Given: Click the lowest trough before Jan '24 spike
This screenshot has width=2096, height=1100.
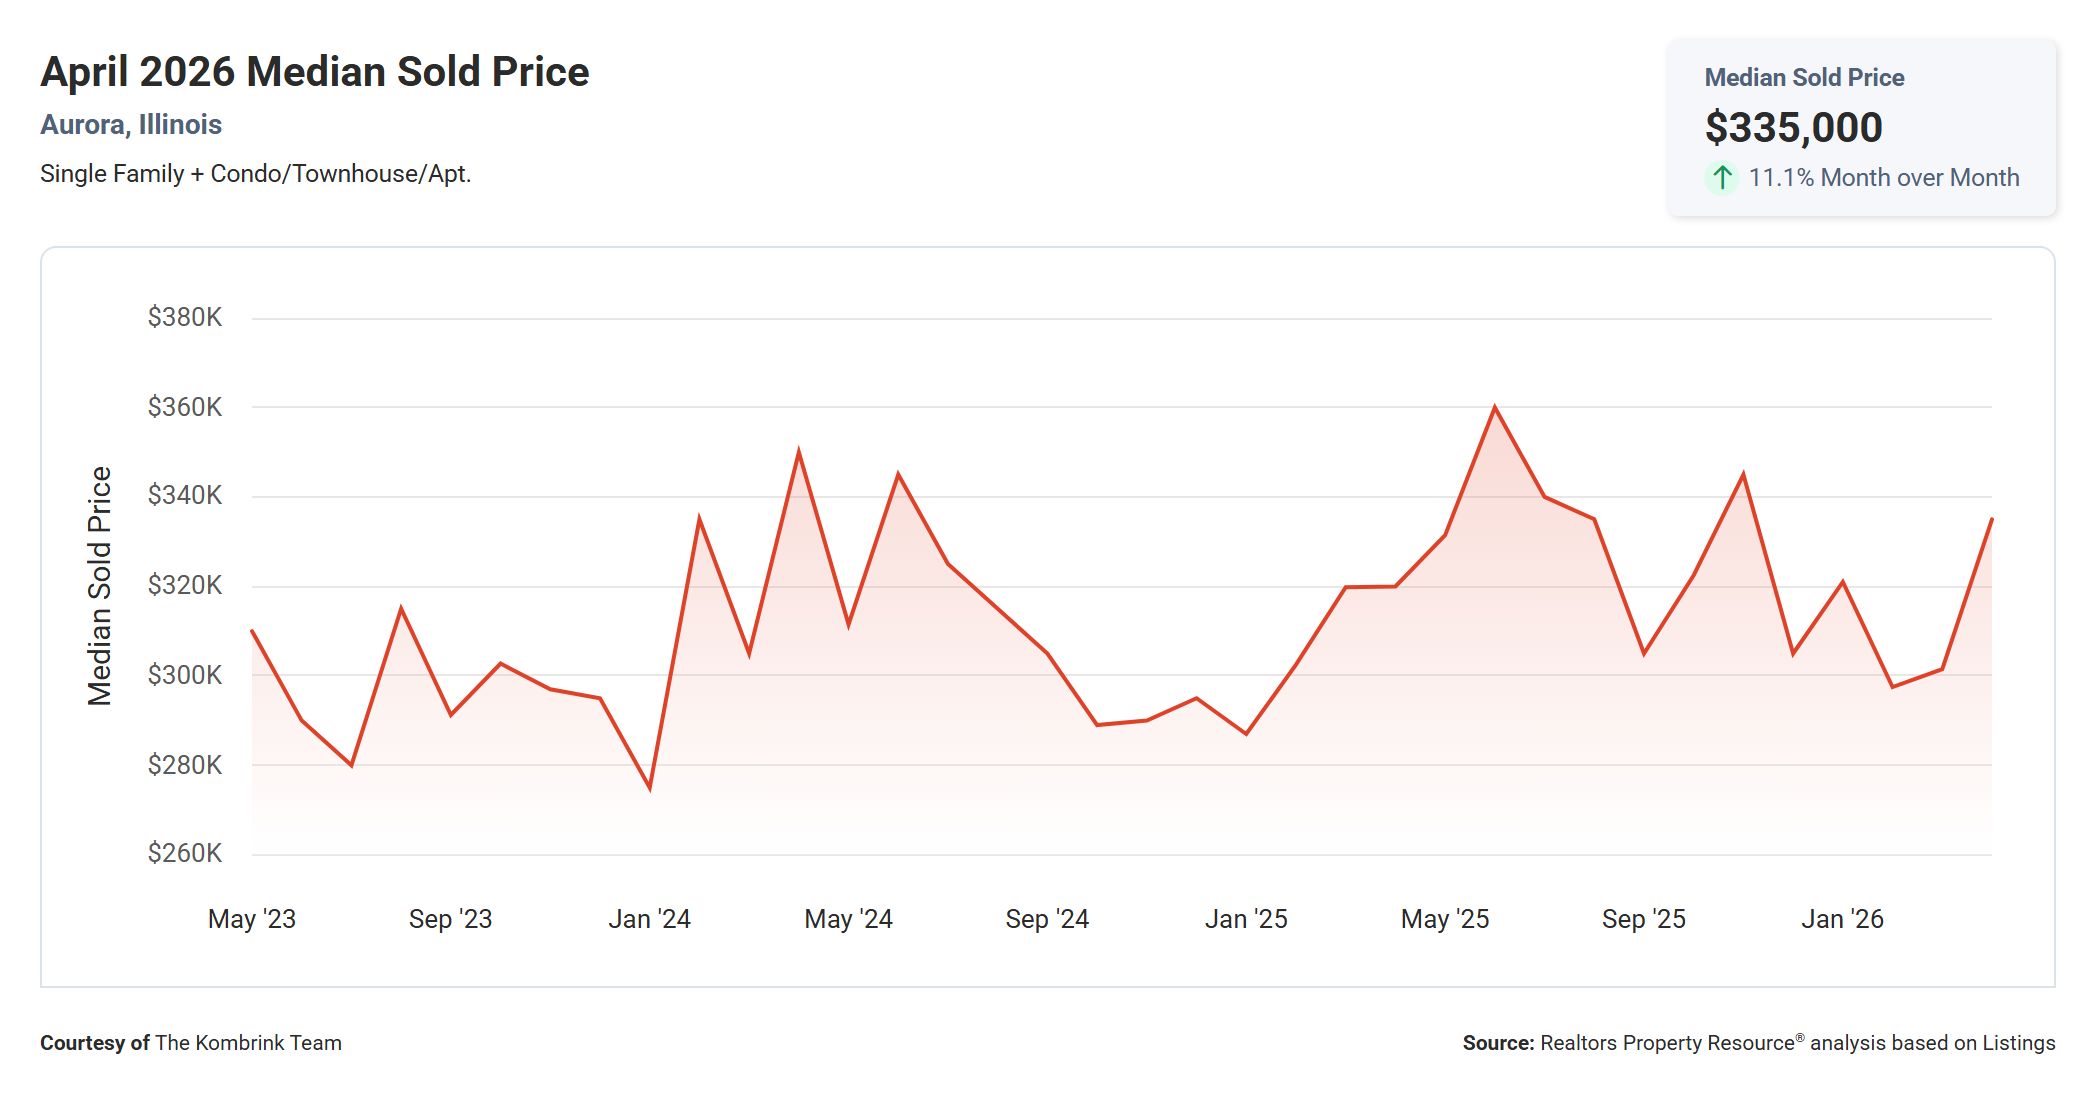Looking at the screenshot, I should click(650, 788).
